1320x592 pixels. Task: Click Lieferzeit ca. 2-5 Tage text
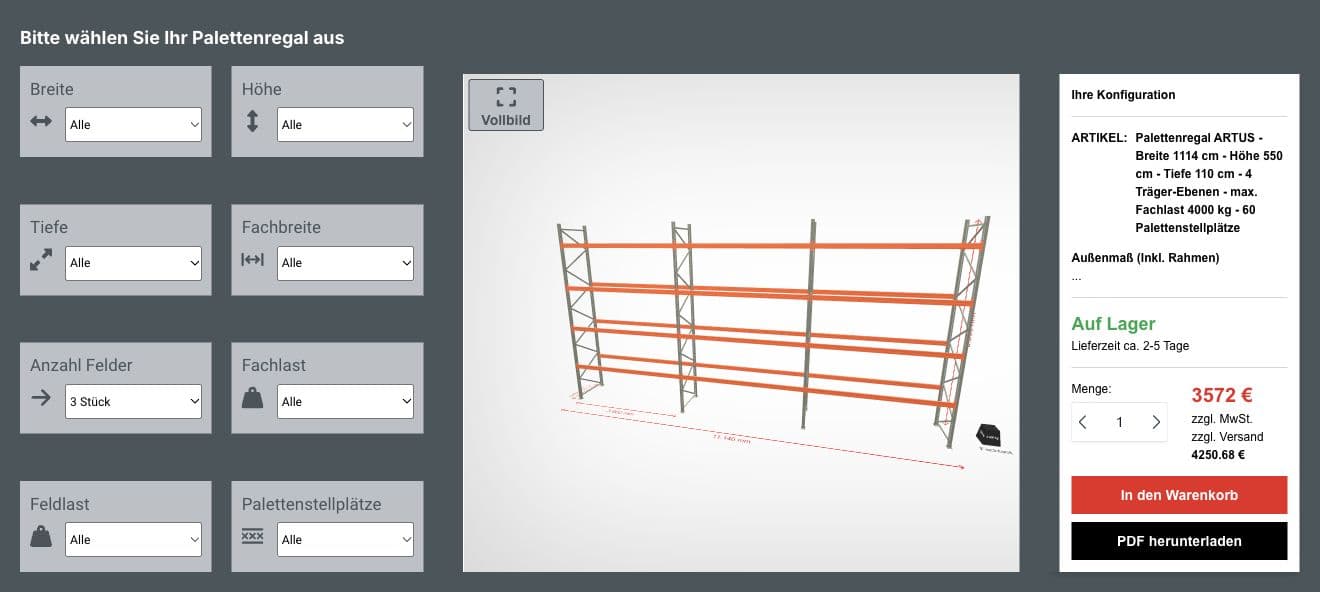click(x=1130, y=346)
